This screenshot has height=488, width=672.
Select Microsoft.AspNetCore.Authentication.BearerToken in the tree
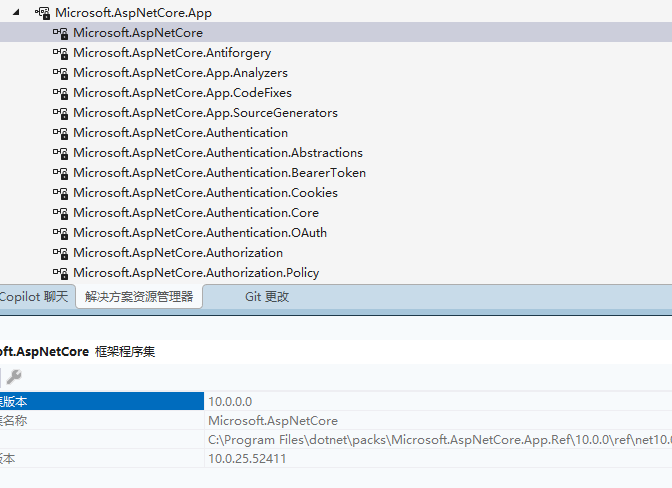pos(219,173)
